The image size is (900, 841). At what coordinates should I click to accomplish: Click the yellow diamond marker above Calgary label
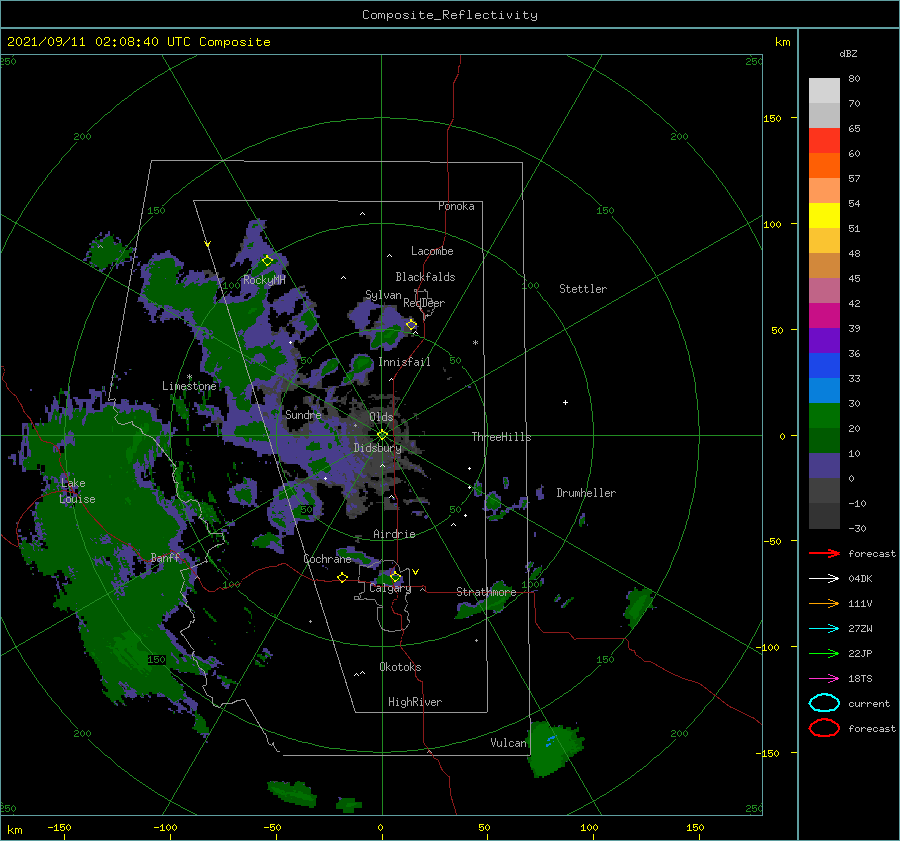(x=395, y=576)
